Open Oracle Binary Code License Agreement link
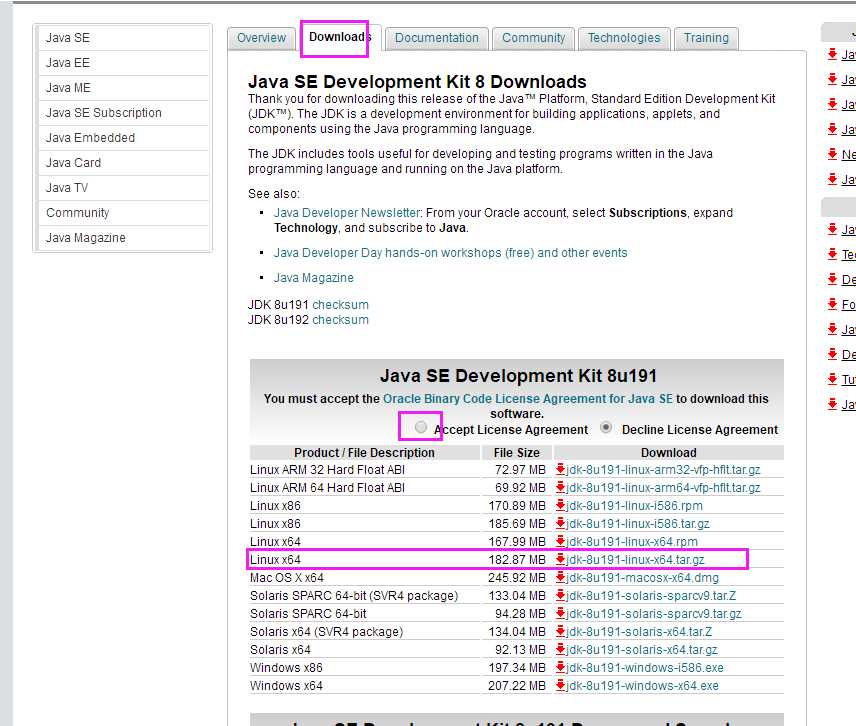856x726 pixels. pos(528,399)
